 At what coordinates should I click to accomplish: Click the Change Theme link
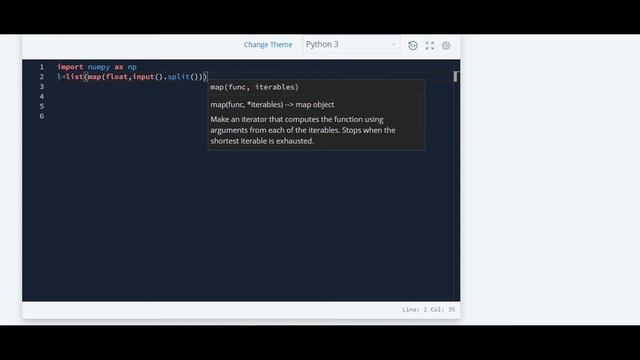pos(268,44)
